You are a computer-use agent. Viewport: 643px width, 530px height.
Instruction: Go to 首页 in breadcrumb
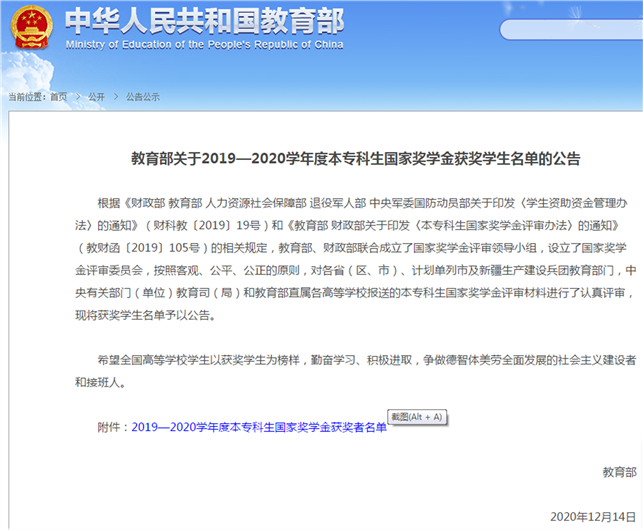click(x=59, y=97)
